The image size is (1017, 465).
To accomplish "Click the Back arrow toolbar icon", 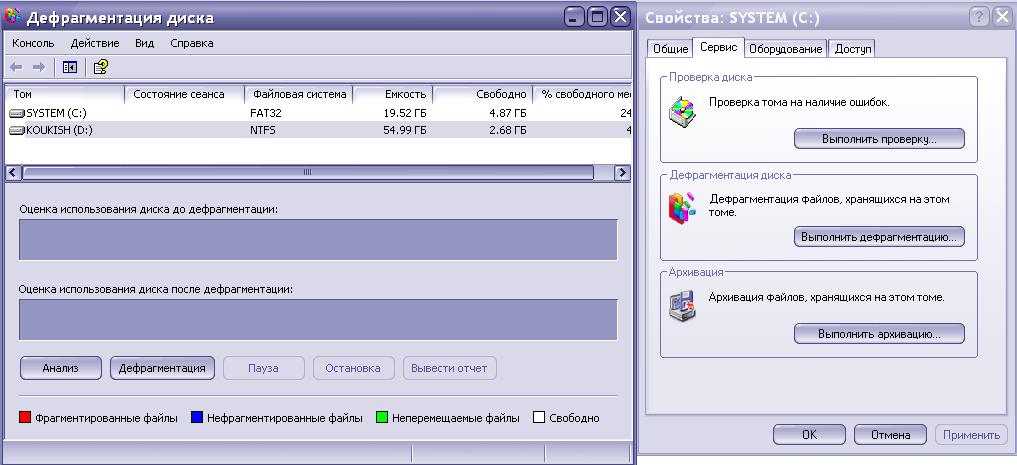I will click(16, 67).
